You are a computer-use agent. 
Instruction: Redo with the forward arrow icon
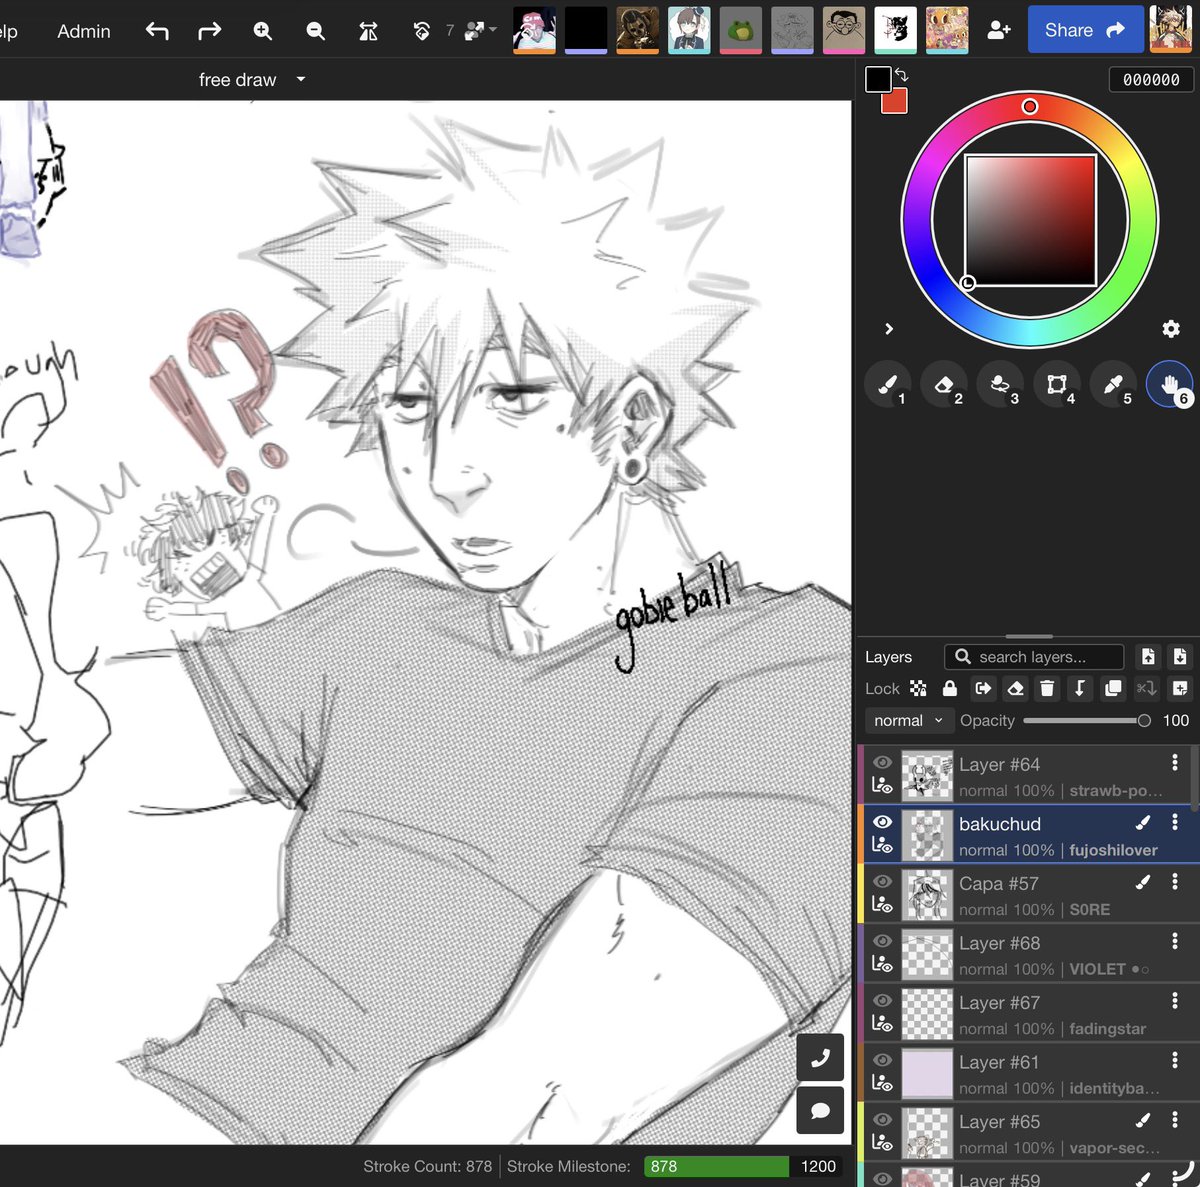pos(209,31)
